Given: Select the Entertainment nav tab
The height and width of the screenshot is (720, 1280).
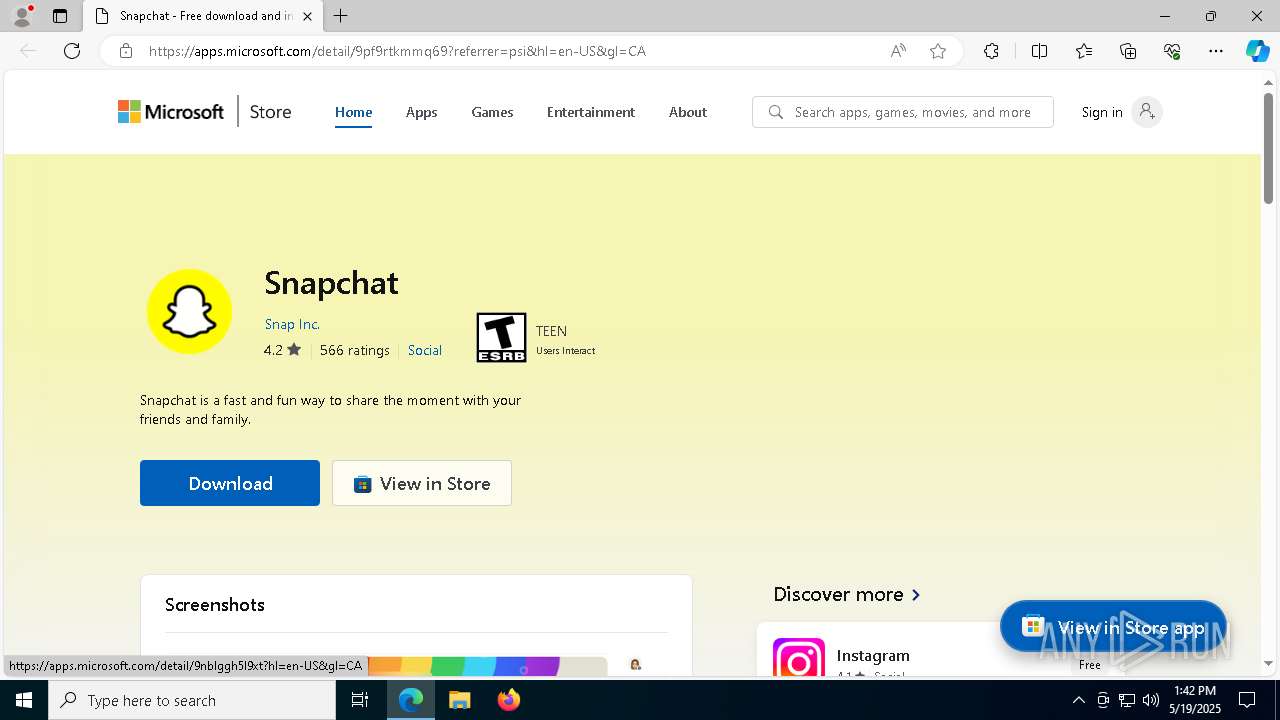Looking at the screenshot, I should [590, 112].
